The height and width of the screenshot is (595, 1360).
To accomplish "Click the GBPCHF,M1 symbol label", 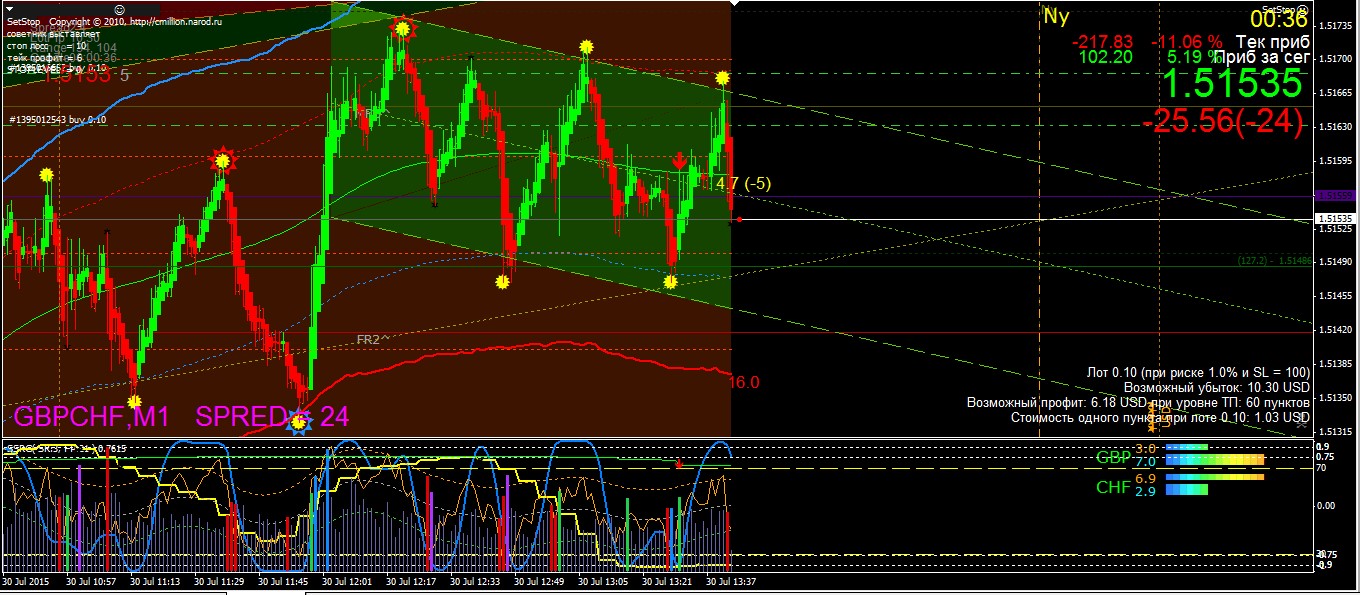I will [92, 417].
